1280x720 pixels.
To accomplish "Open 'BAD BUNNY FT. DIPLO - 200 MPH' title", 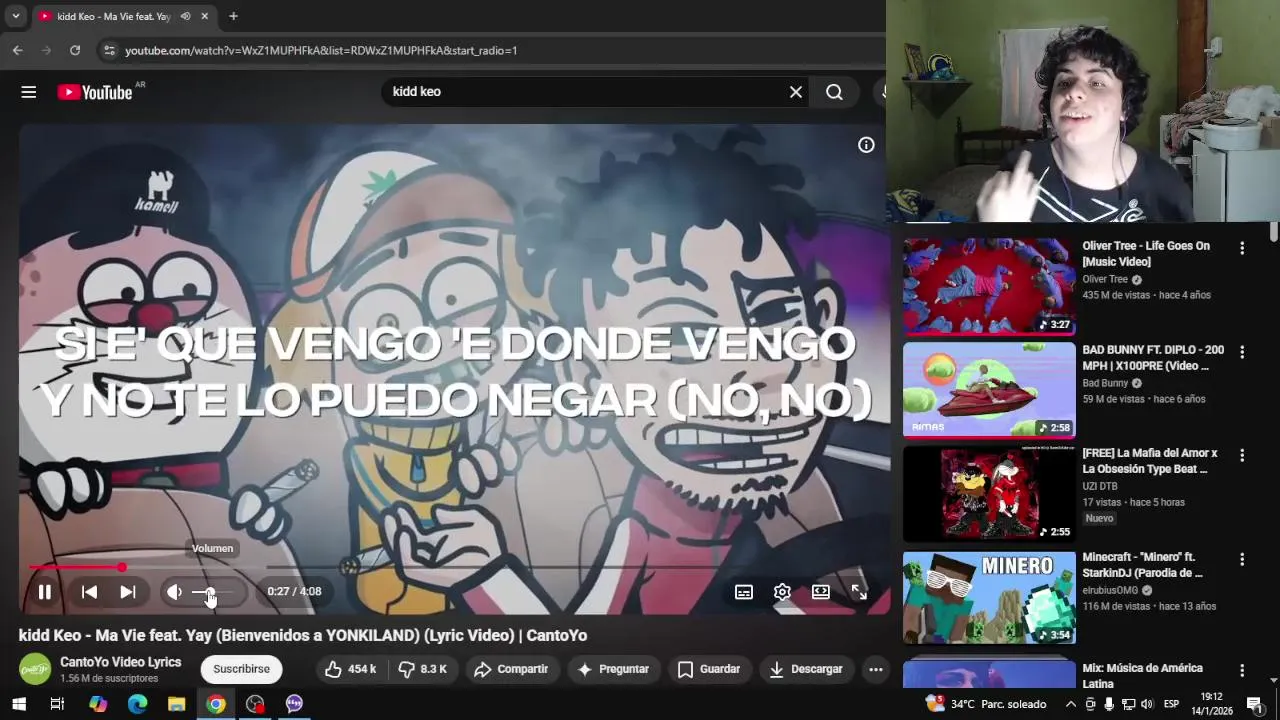I will point(1153,358).
